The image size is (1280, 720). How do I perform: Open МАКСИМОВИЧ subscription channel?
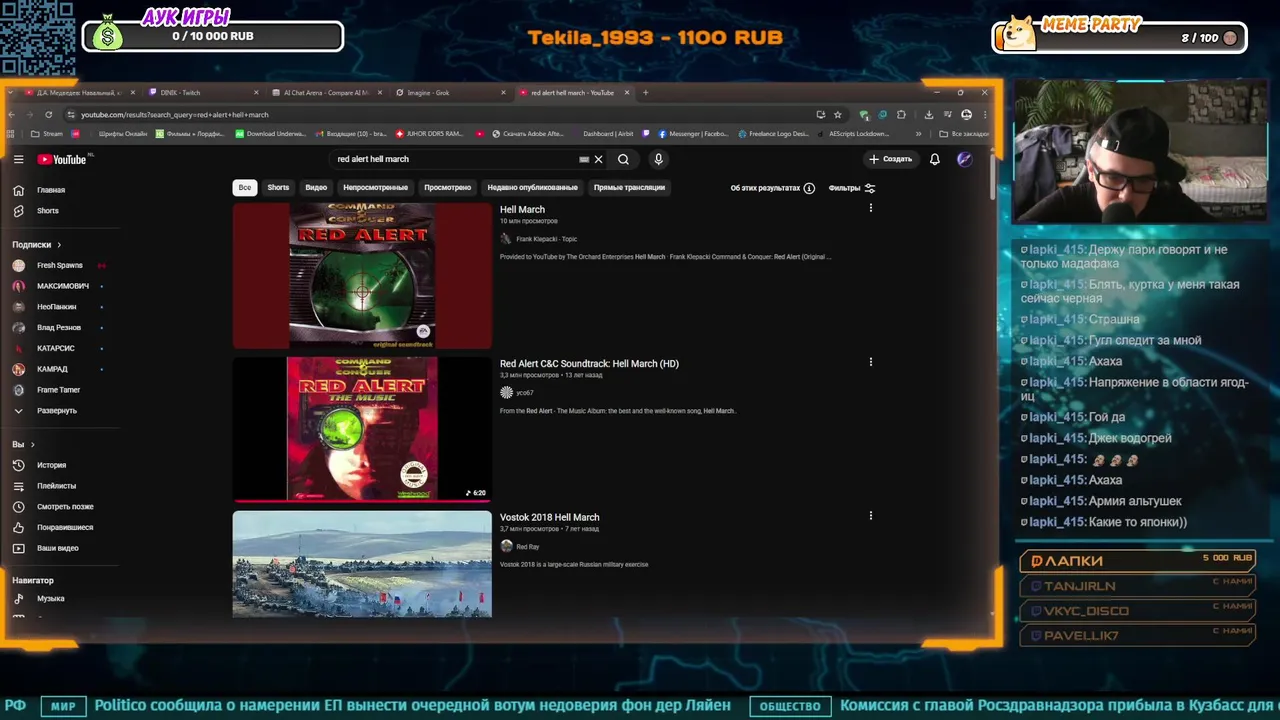(62, 286)
